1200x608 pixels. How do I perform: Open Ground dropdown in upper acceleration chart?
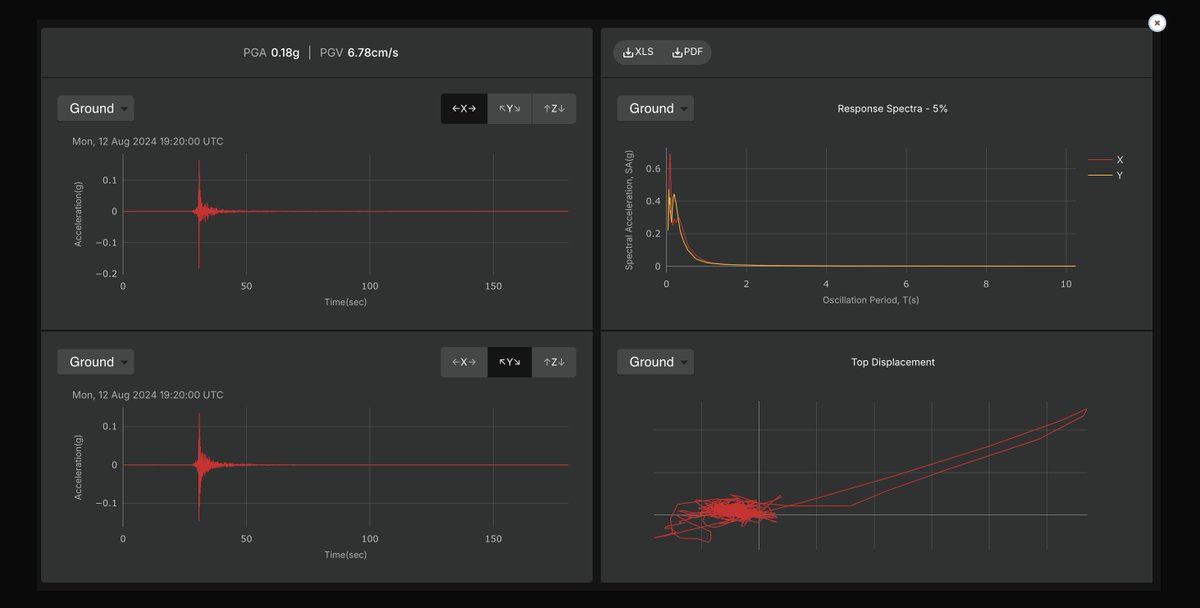coord(95,108)
